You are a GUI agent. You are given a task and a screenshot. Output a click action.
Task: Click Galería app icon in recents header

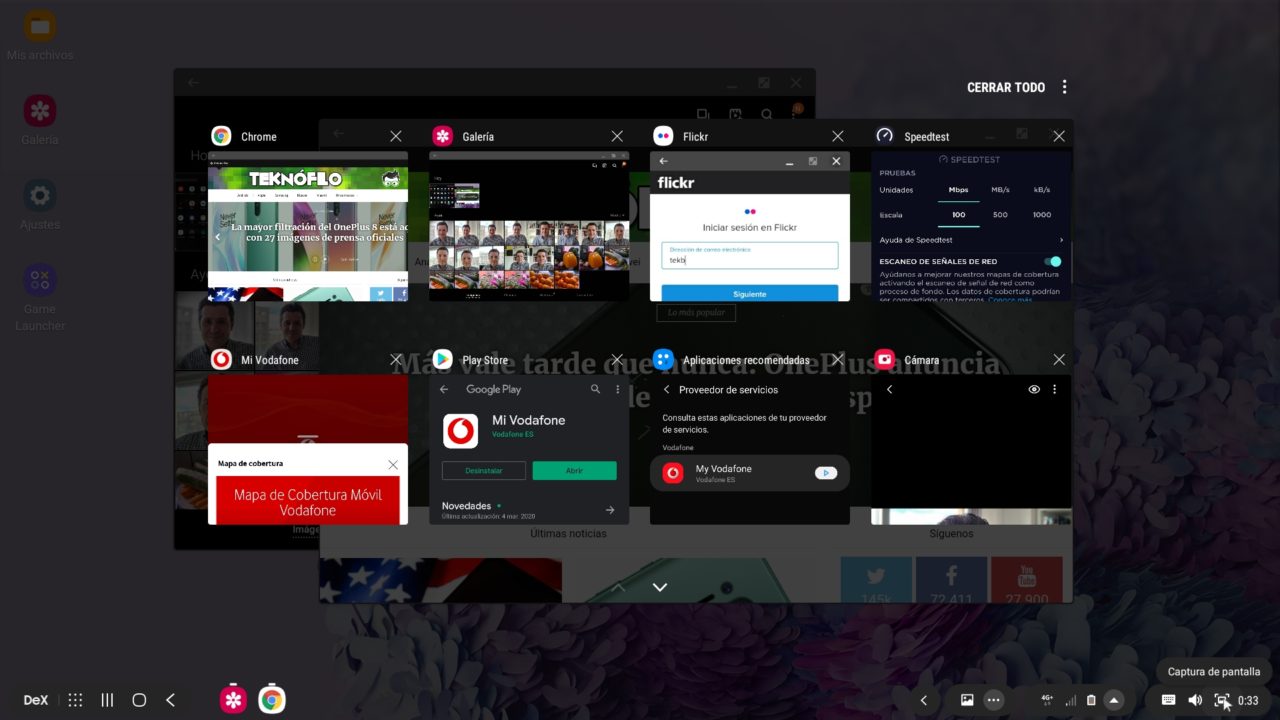tap(442, 136)
